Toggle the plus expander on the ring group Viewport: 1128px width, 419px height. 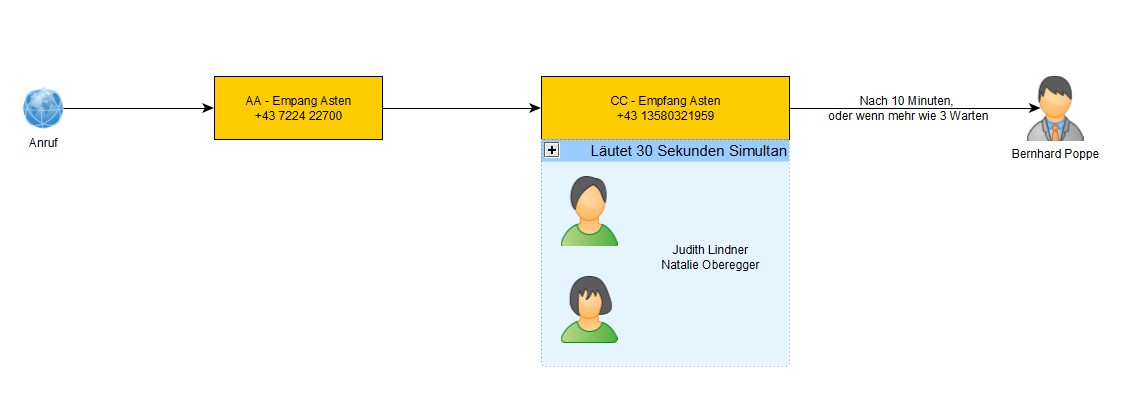(x=552, y=150)
